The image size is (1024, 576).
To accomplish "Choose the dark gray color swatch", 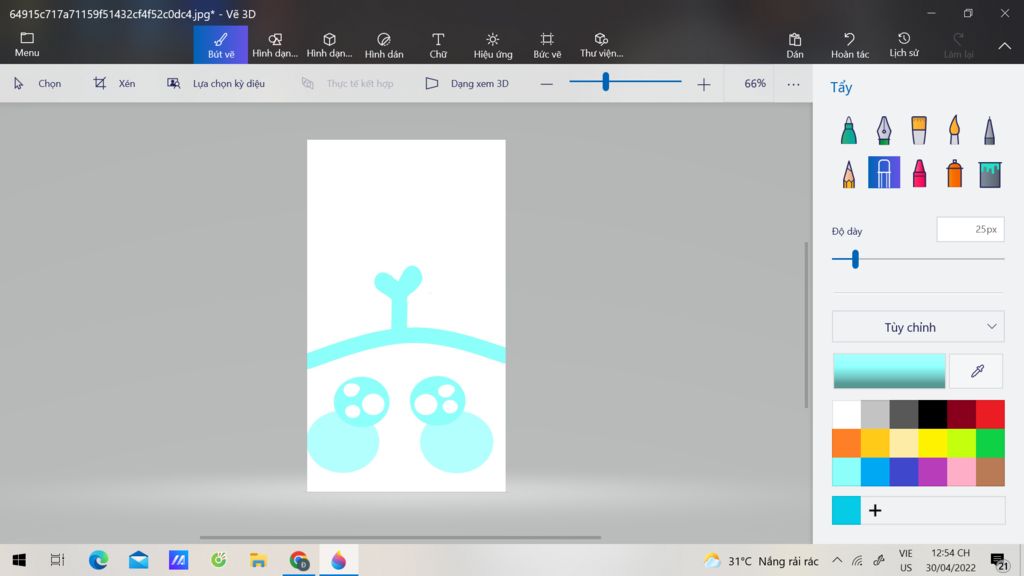I will [904, 414].
